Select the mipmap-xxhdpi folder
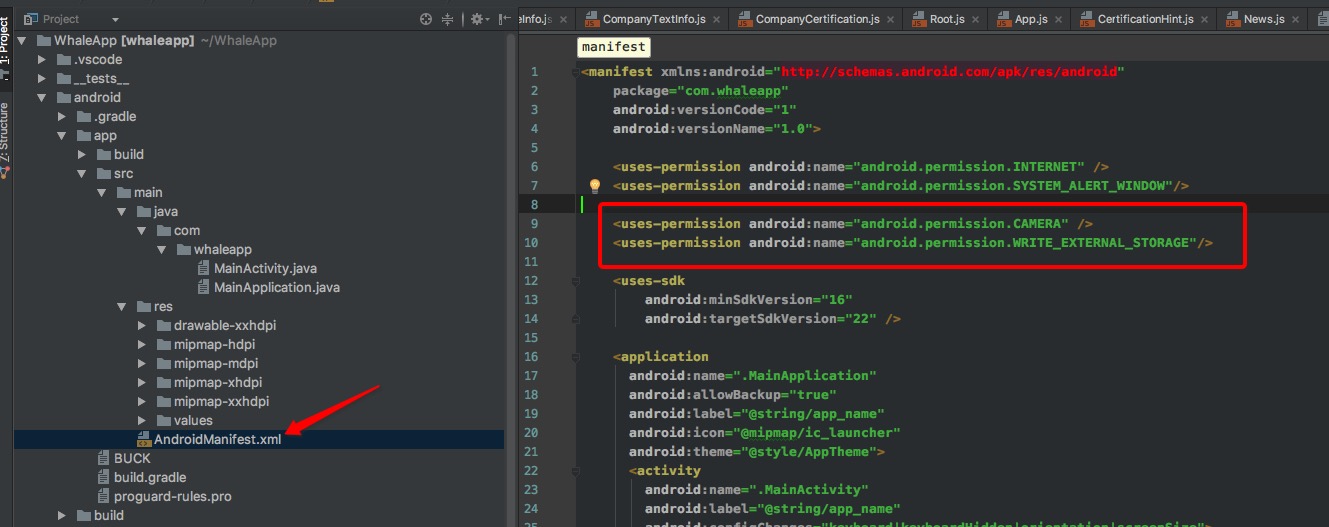This screenshot has width=1329, height=527. point(221,402)
